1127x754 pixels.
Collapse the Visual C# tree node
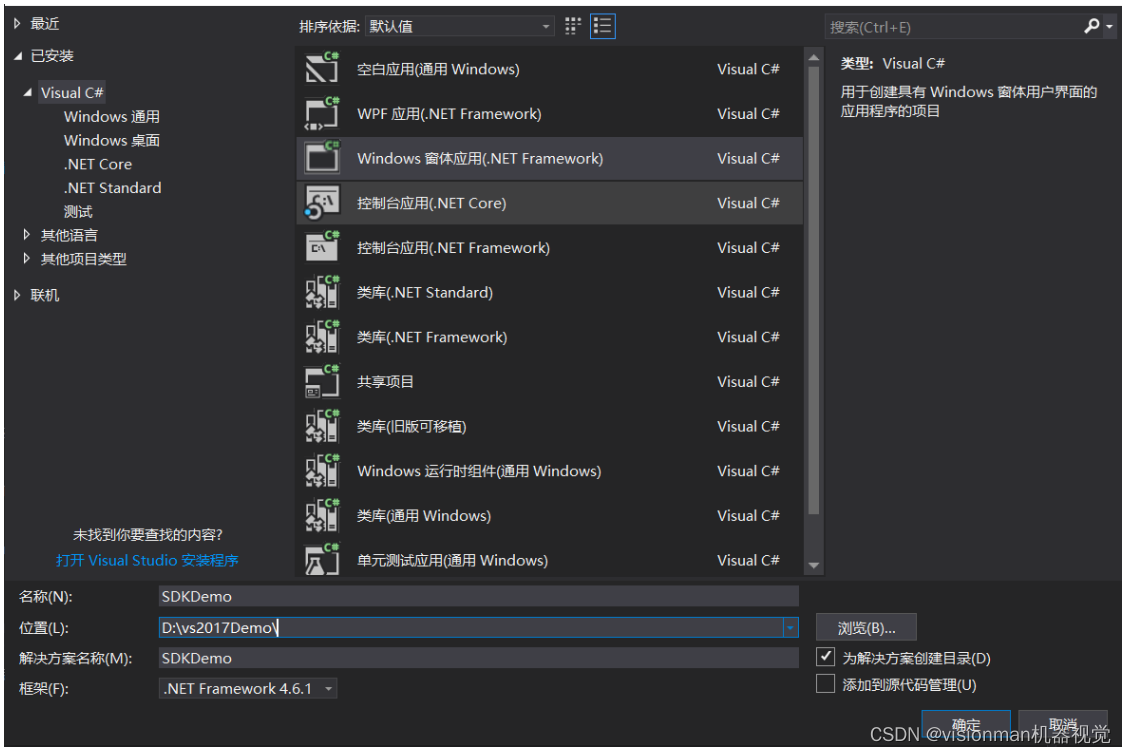coord(27,92)
